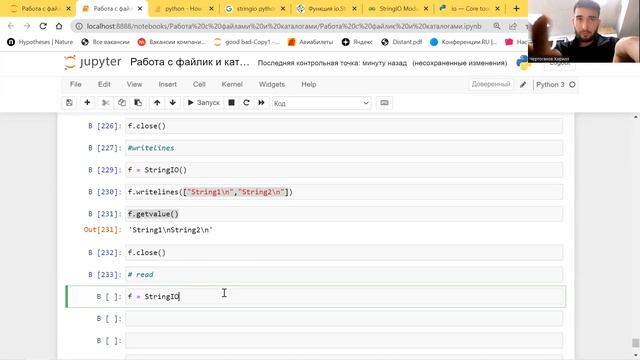Click the Доверенный trusted indicator
Image resolution: width=640 pixels, height=360 pixels.
coord(491,84)
